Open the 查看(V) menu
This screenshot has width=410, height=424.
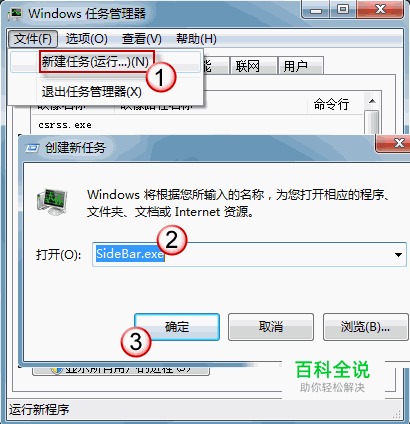tap(142, 39)
